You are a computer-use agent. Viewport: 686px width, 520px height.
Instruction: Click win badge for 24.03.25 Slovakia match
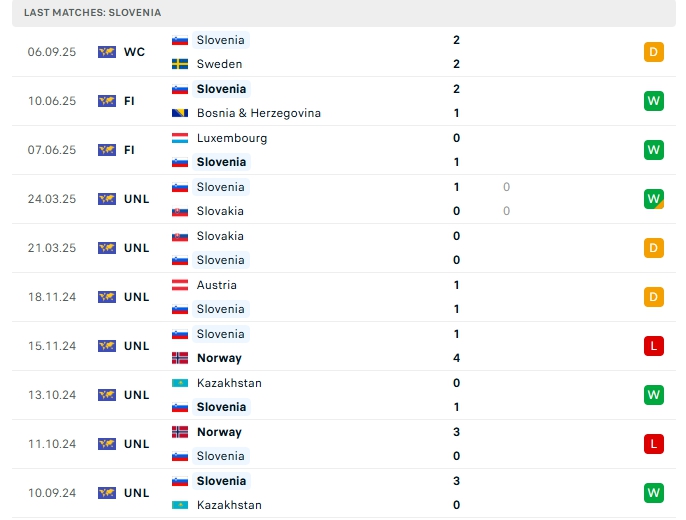pos(654,199)
